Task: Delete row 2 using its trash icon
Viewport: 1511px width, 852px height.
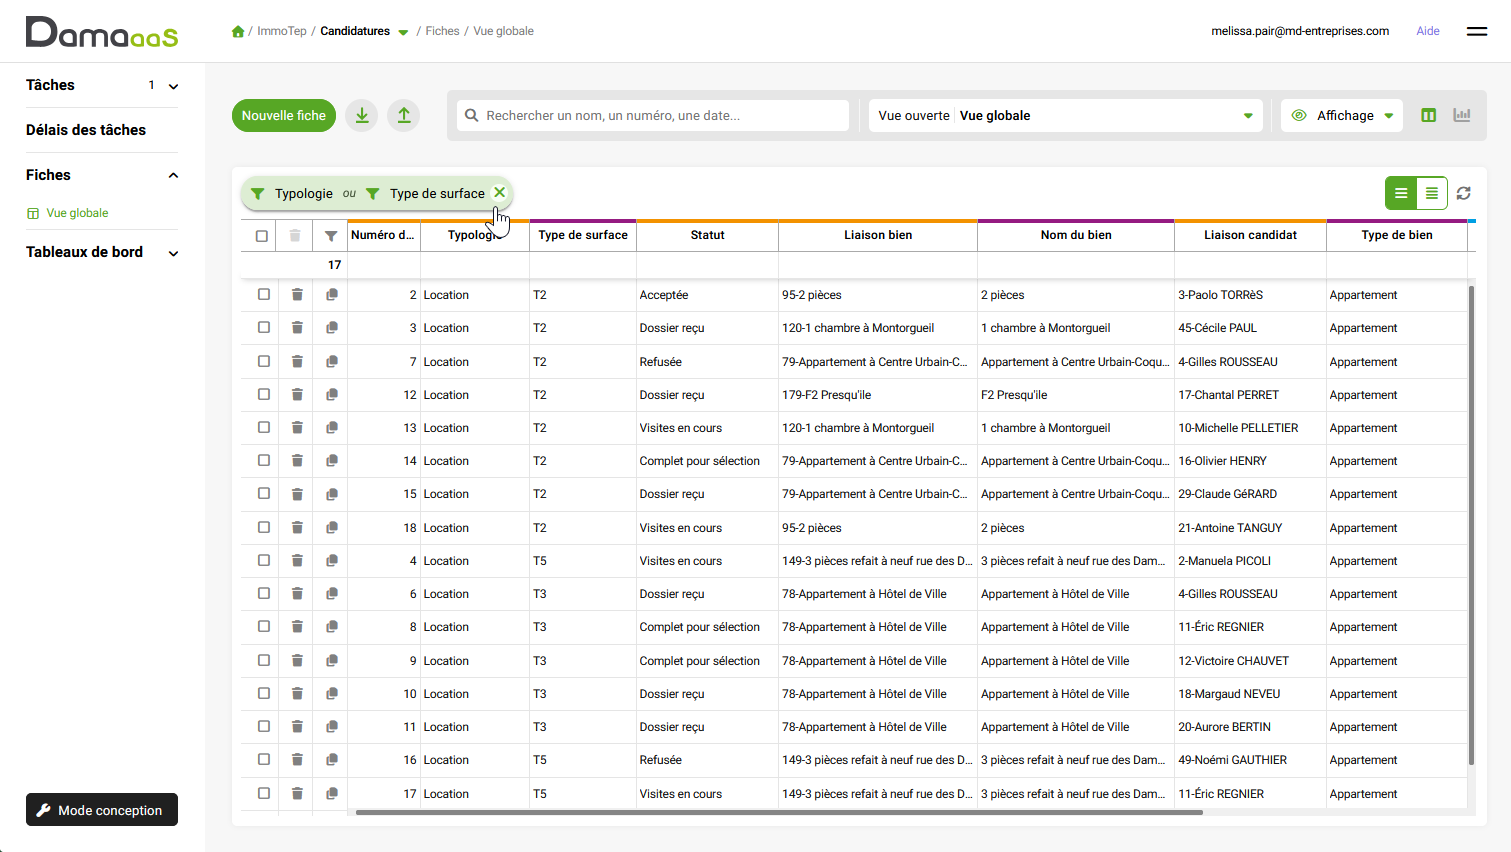Action: 297,295
